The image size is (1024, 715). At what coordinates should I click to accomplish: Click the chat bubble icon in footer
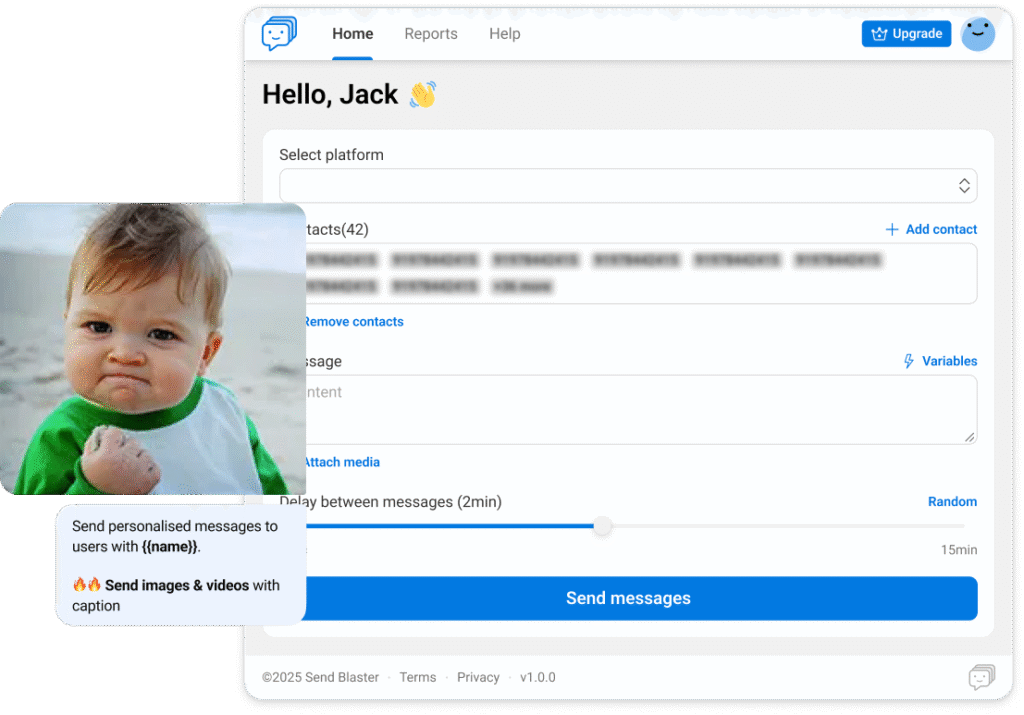[981, 678]
